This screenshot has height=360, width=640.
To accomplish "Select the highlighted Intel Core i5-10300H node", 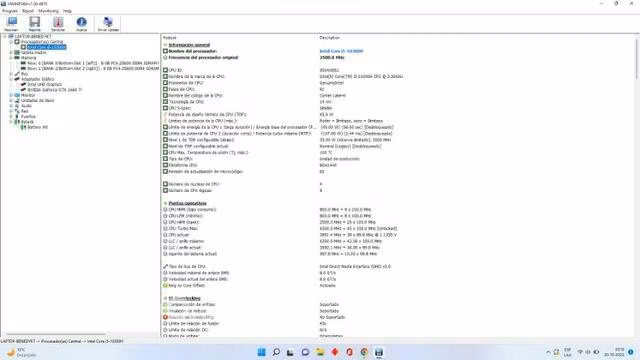I will pyautogui.click(x=47, y=47).
